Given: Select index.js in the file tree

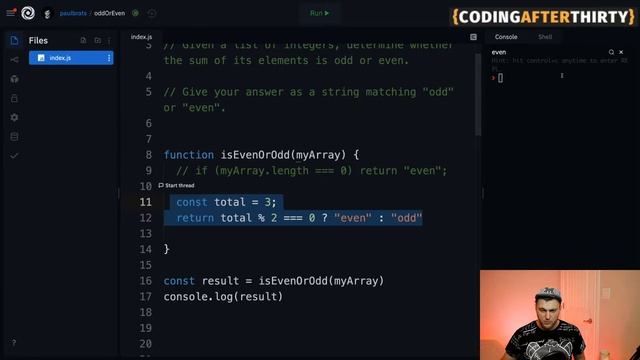Looking at the screenshot, I should [71, 58].
